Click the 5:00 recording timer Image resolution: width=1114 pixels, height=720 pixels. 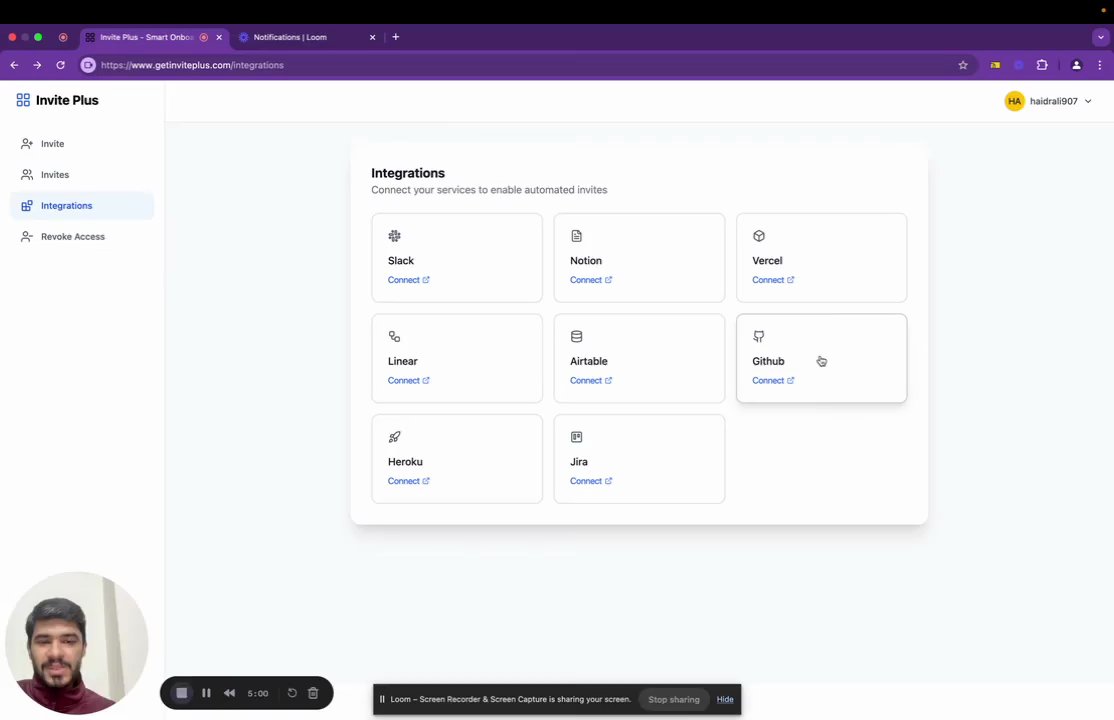point(258,693)
